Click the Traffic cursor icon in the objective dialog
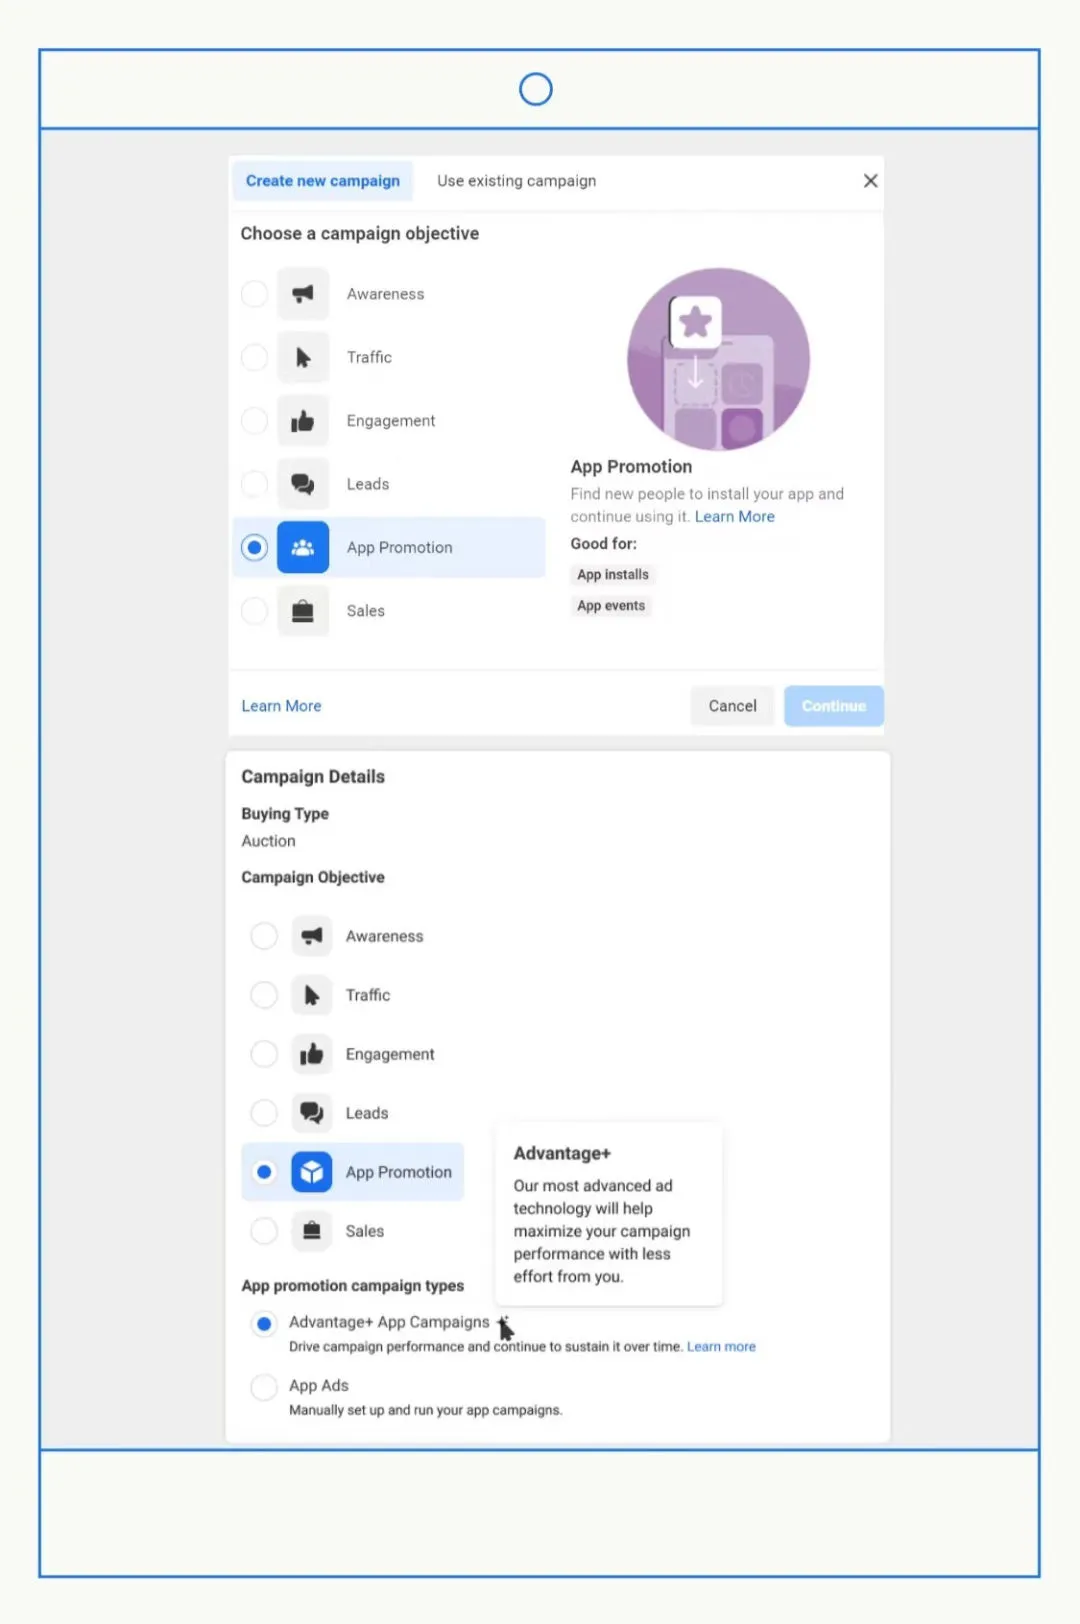Image resolution: width=1080 pixels, height=1624 pixels. [303, 357]
